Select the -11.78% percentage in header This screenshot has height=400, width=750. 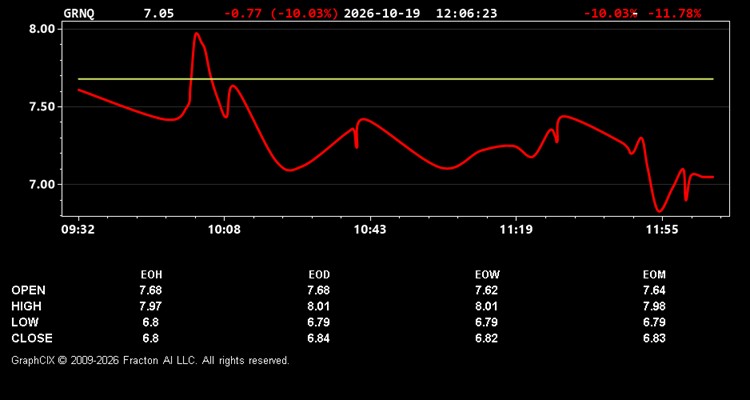pyautogui.click(x=674, y=13)
